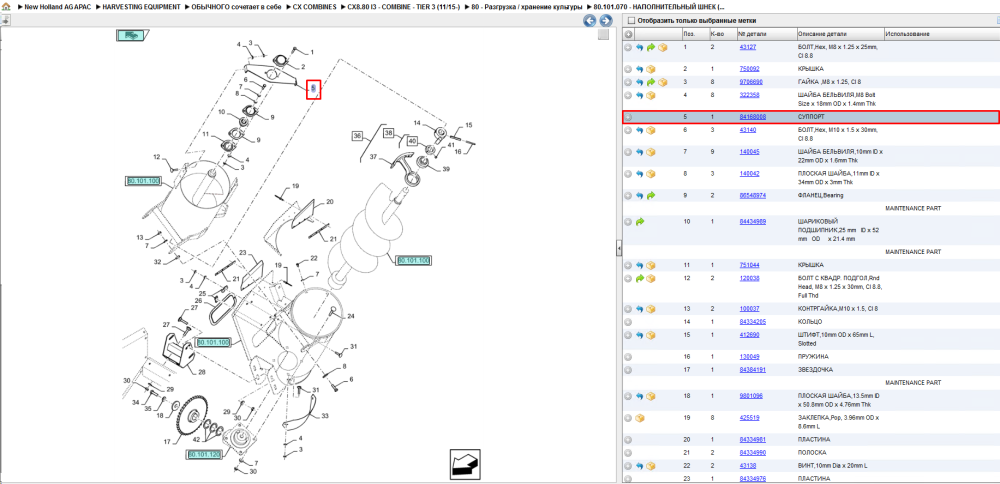
Task: Click blue arrow icon for part 140045
Action: 640,152
